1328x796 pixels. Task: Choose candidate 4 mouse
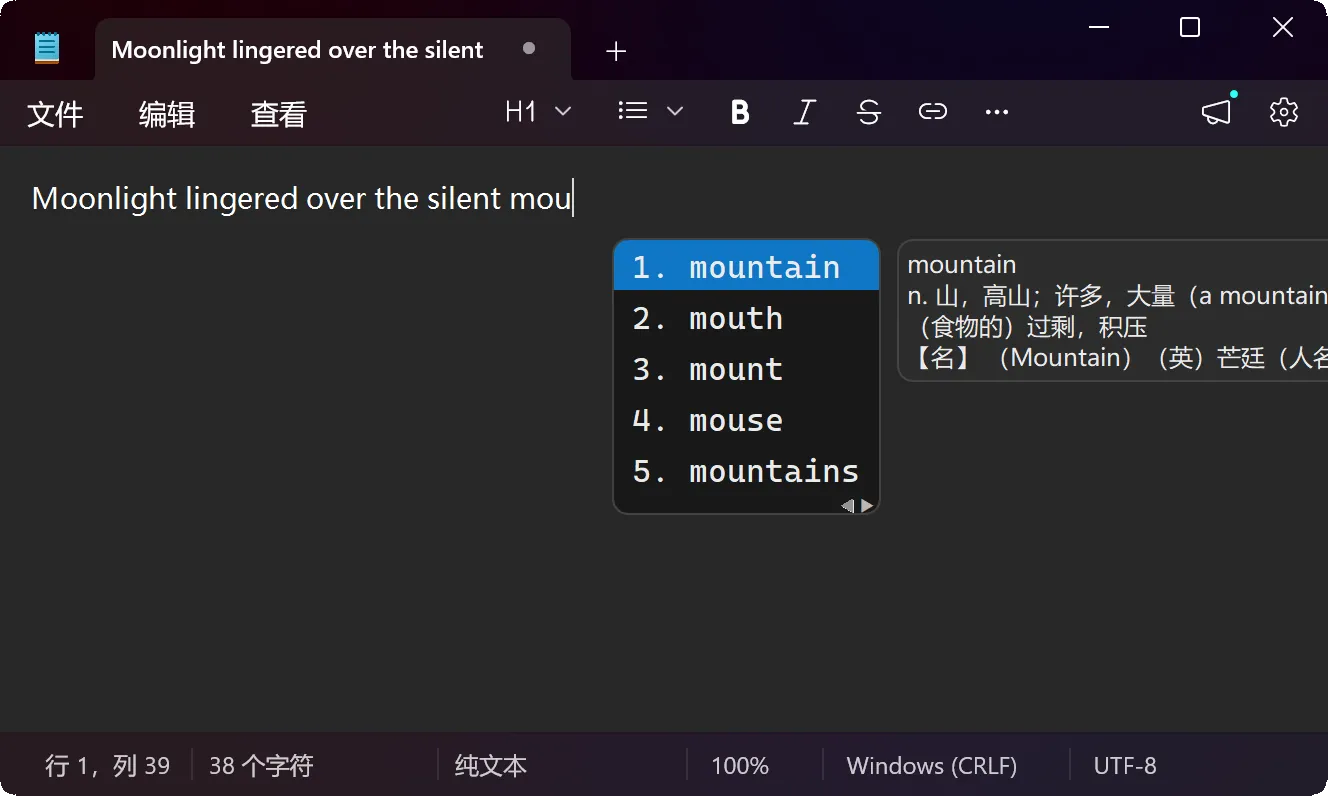[746, 420]
